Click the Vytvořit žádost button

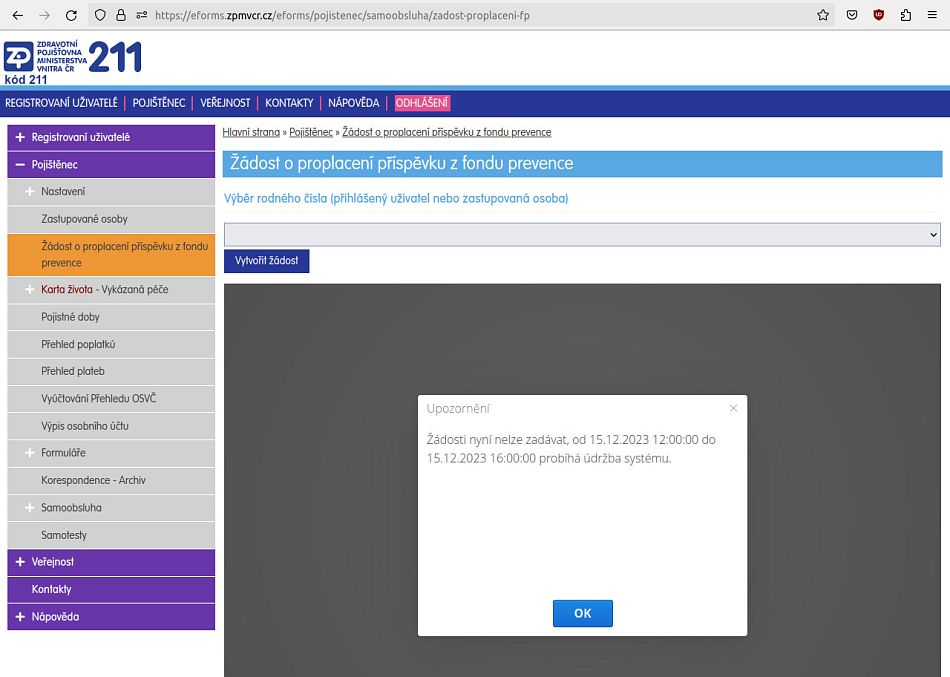click(266, 260)
